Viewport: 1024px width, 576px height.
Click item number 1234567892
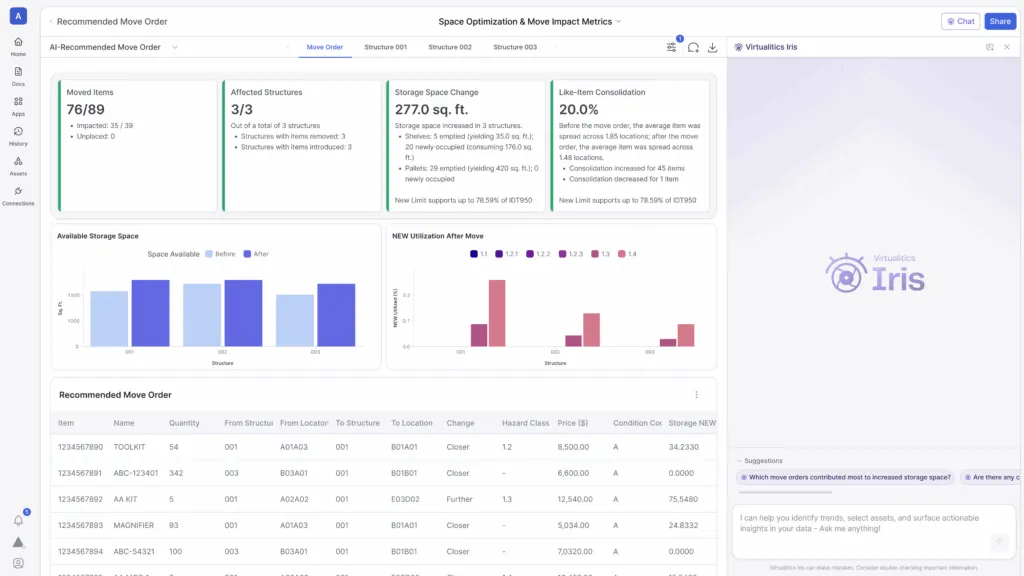click(x=80, y=499)
